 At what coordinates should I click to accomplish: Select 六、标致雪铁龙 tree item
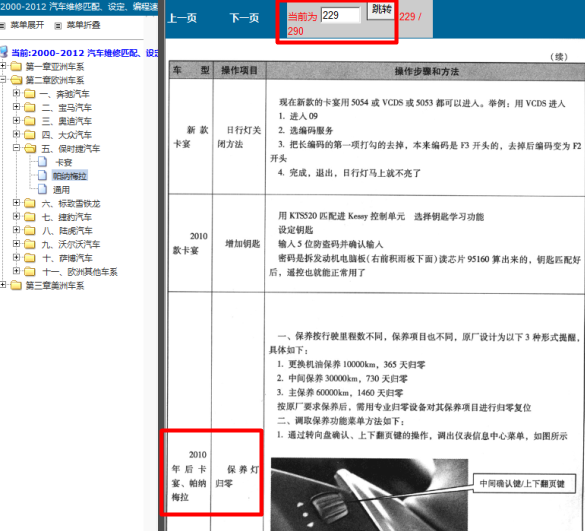click(71, 204)
